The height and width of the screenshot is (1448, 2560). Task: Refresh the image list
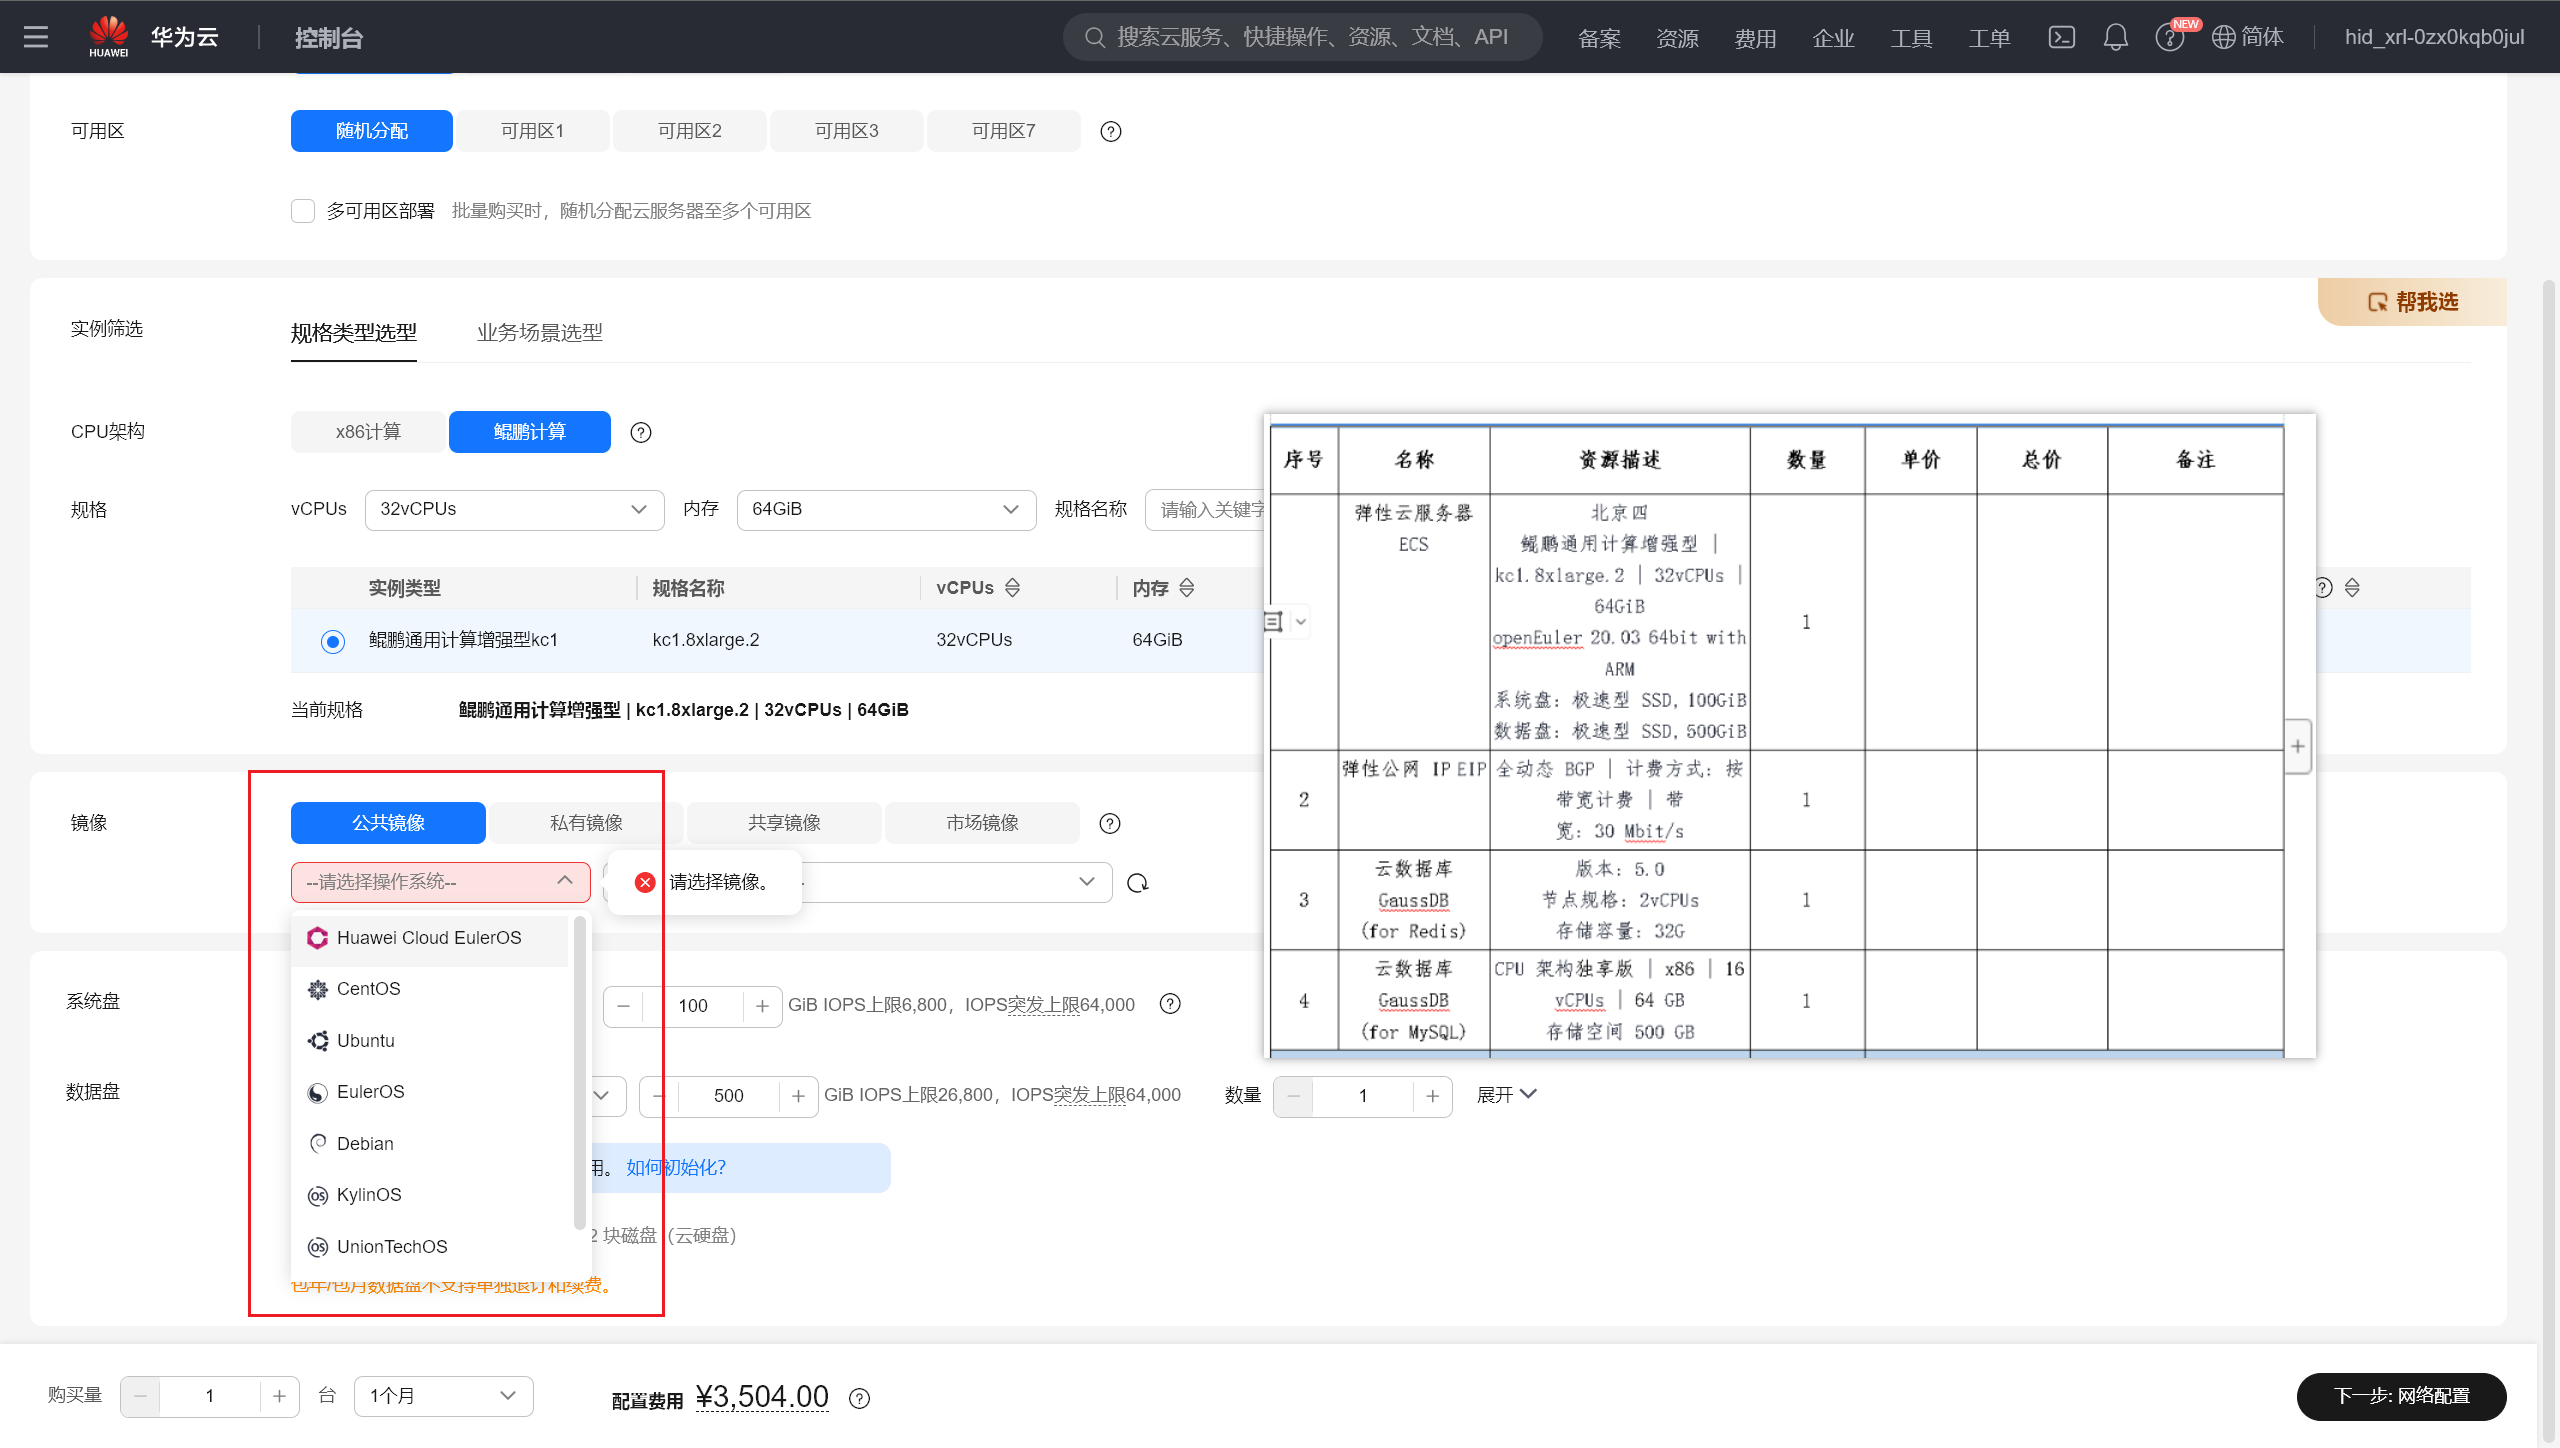tap(1138, 883)
